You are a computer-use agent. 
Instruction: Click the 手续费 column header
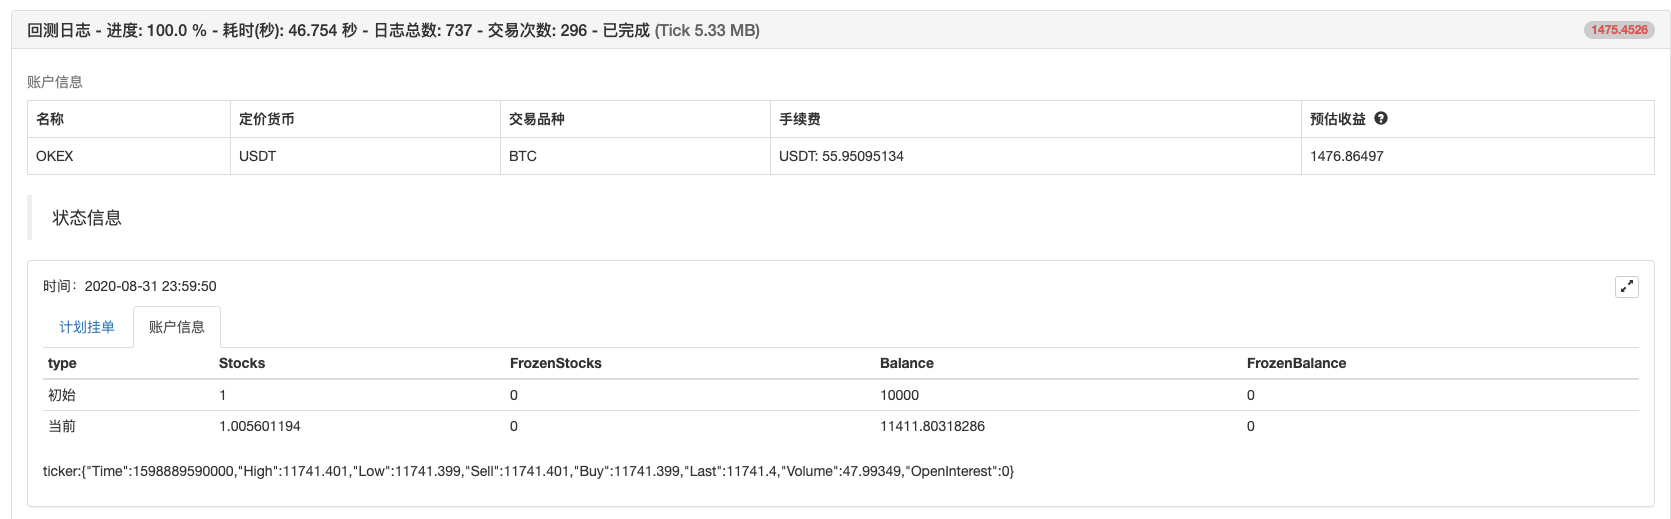click(x=800, y=119)
